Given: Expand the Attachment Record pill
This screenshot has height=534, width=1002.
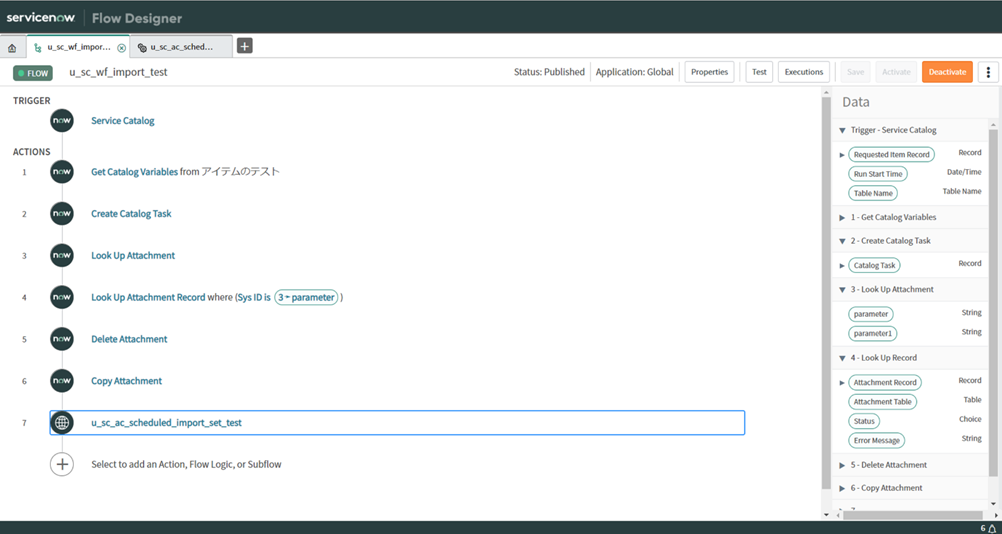Looking at the screenshot, I should point(842,383).
